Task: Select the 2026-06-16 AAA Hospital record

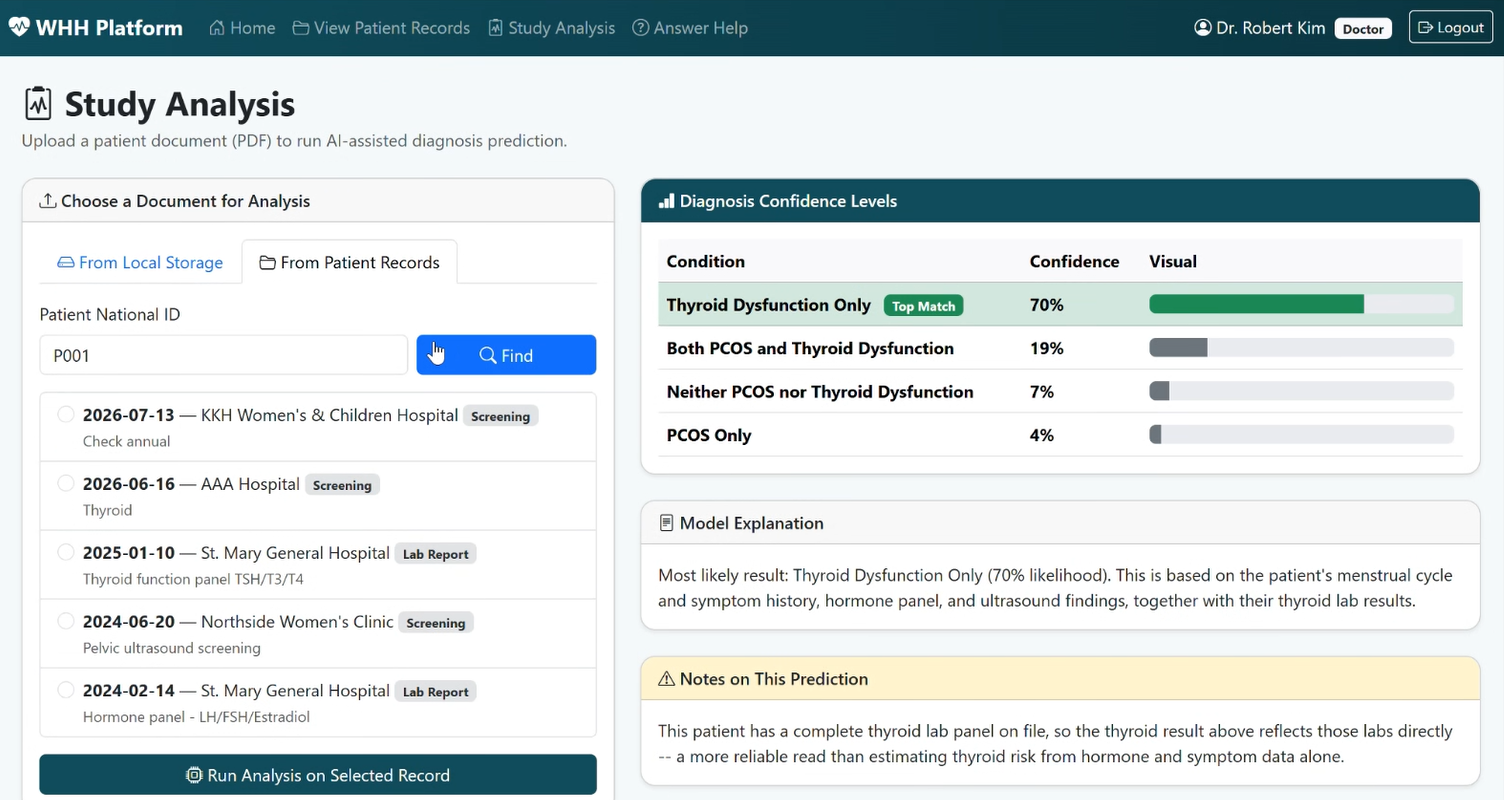Action: 66,483
